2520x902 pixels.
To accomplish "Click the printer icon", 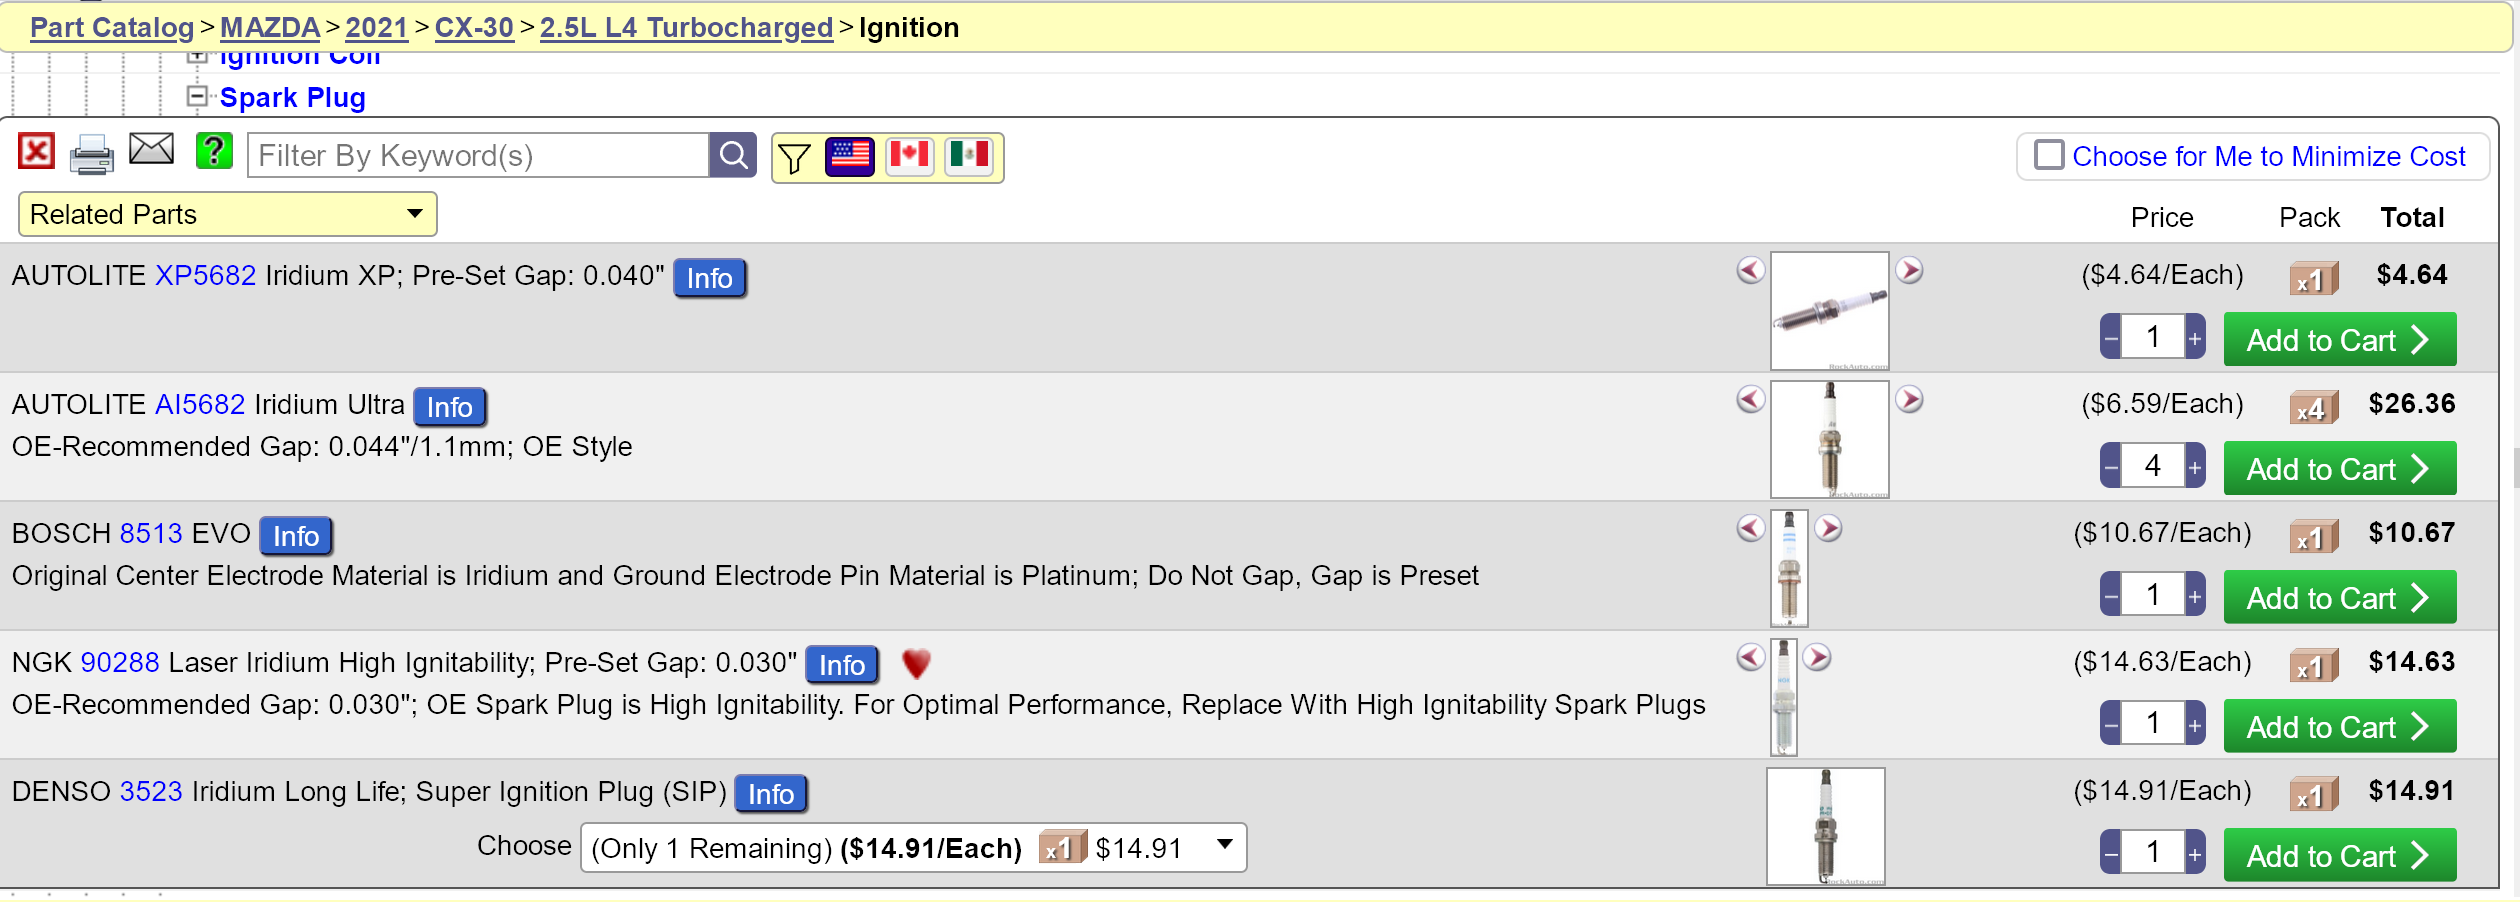I will pos(92,155).
